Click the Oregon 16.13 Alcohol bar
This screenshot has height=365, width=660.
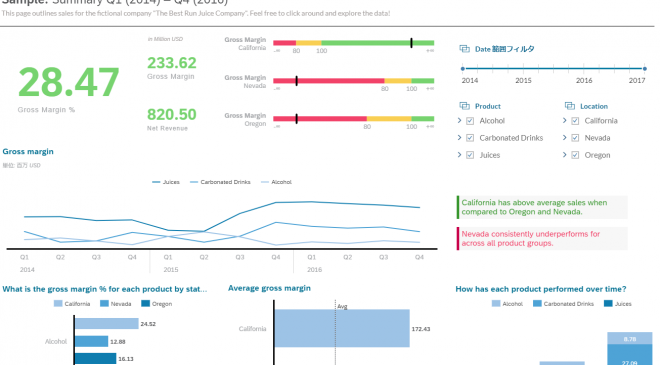coord(96,359)
